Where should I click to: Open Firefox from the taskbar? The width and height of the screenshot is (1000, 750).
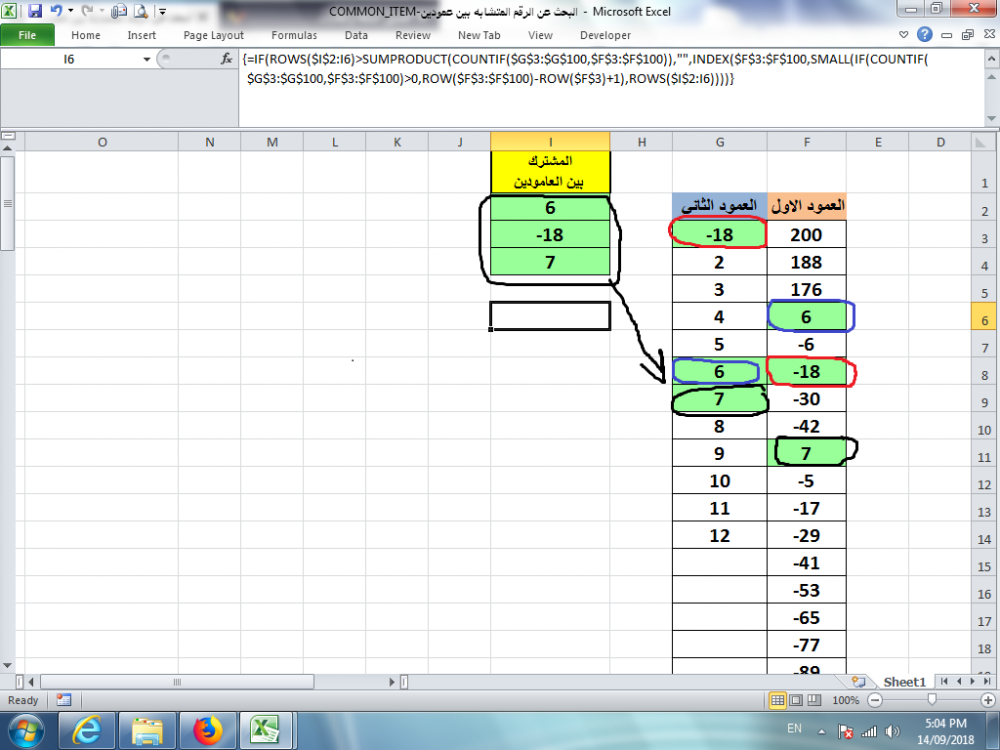click(x=207, y=730)
